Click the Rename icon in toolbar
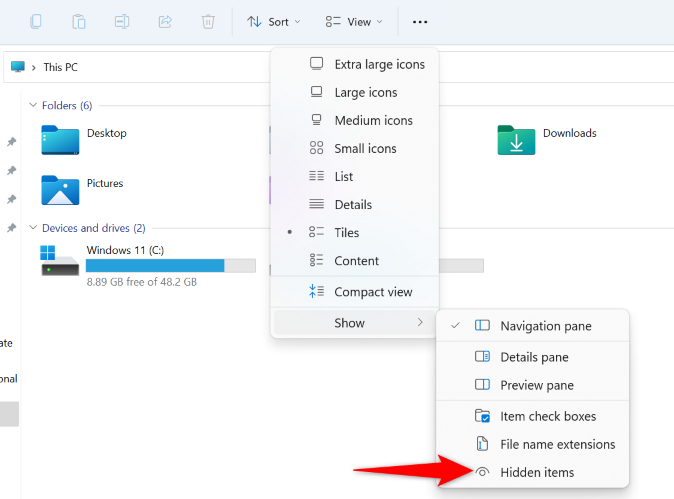674x499 pixels. tap(121, 21)
